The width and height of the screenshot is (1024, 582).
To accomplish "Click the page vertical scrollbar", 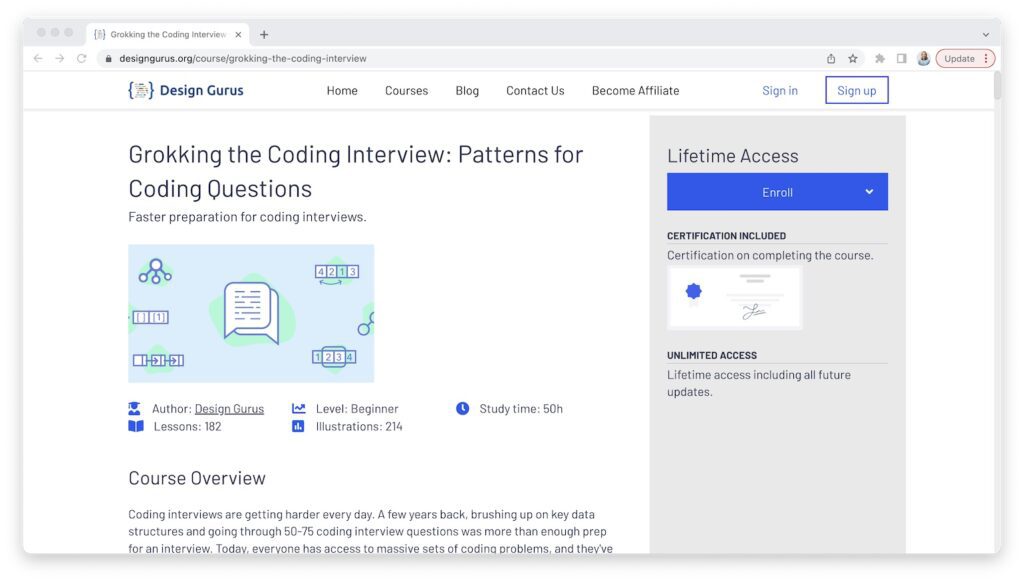I will pyautogui.click(x=997, y=85).
